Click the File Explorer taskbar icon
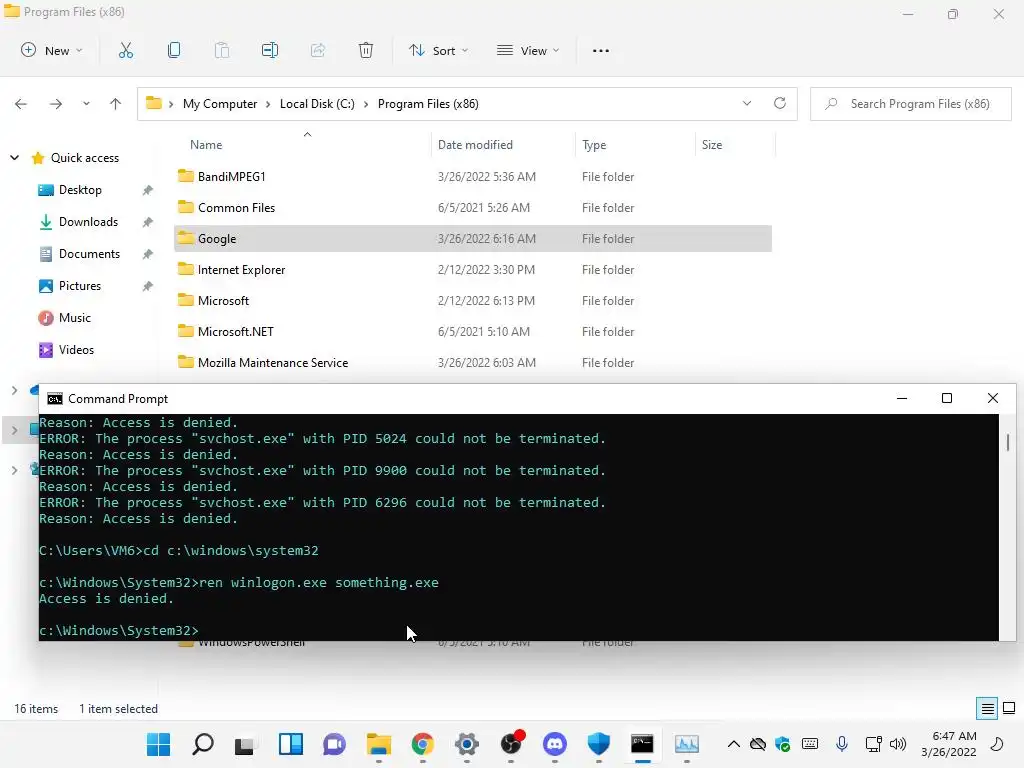This screenshot has height=768, width=1024. coord(379,744)
